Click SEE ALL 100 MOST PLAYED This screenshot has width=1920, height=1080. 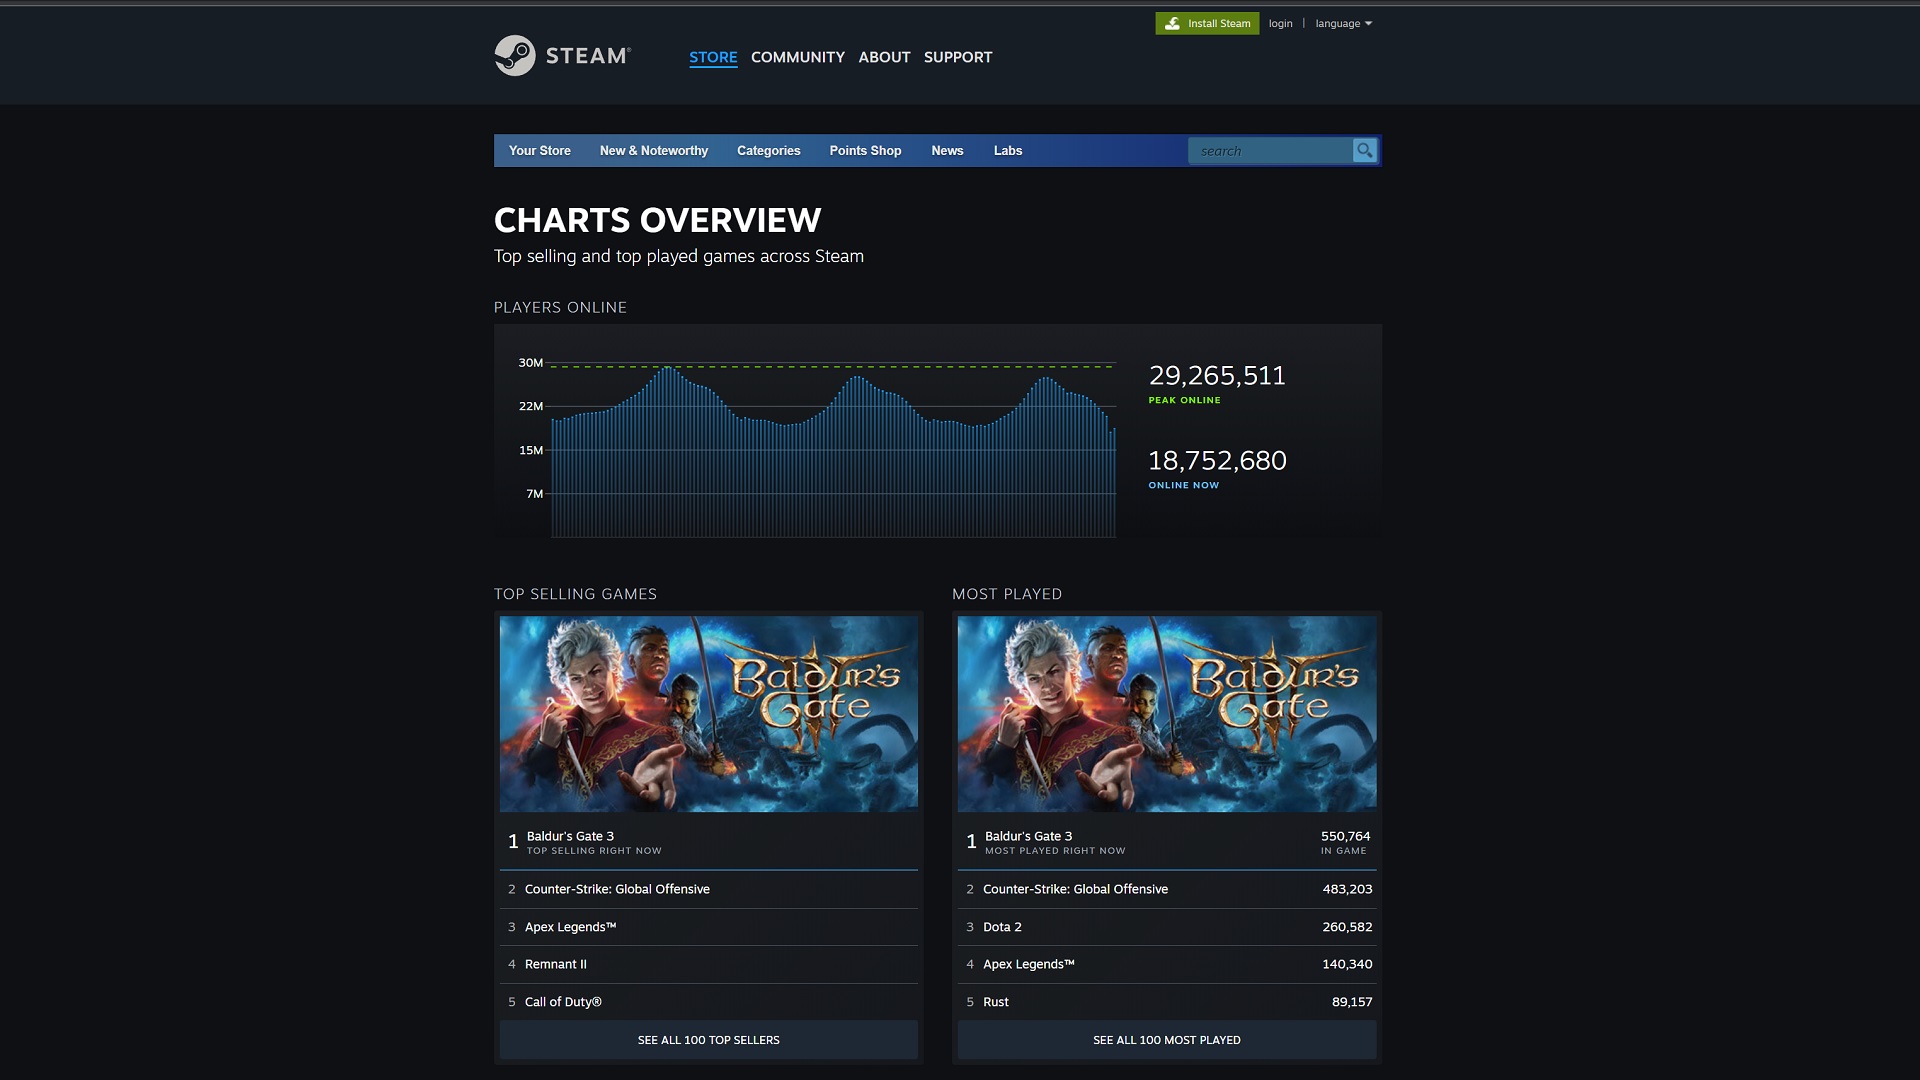pyautogui.click(x=1166, y=1040)
